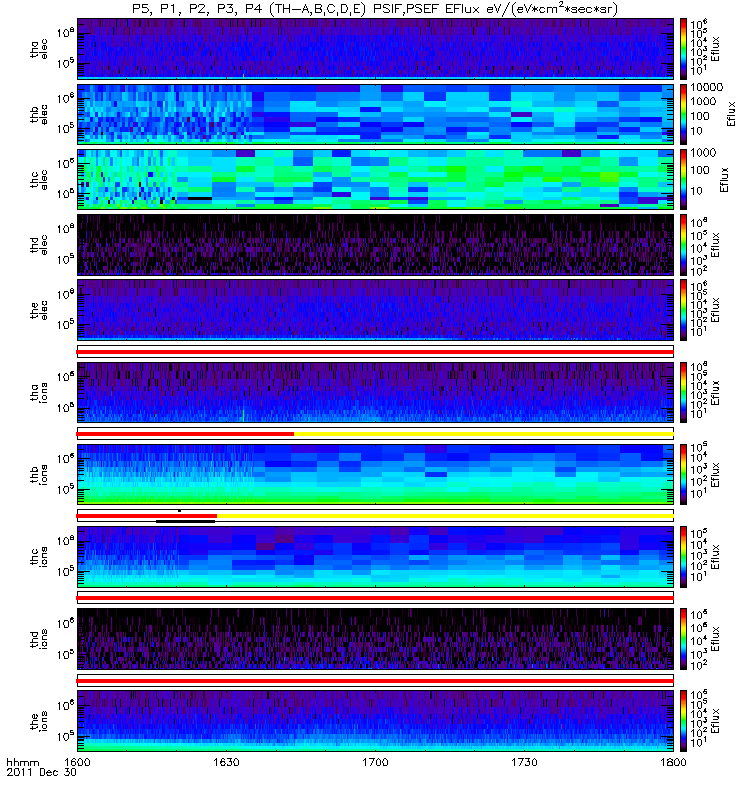Click the 1730 time axis label

524,762
